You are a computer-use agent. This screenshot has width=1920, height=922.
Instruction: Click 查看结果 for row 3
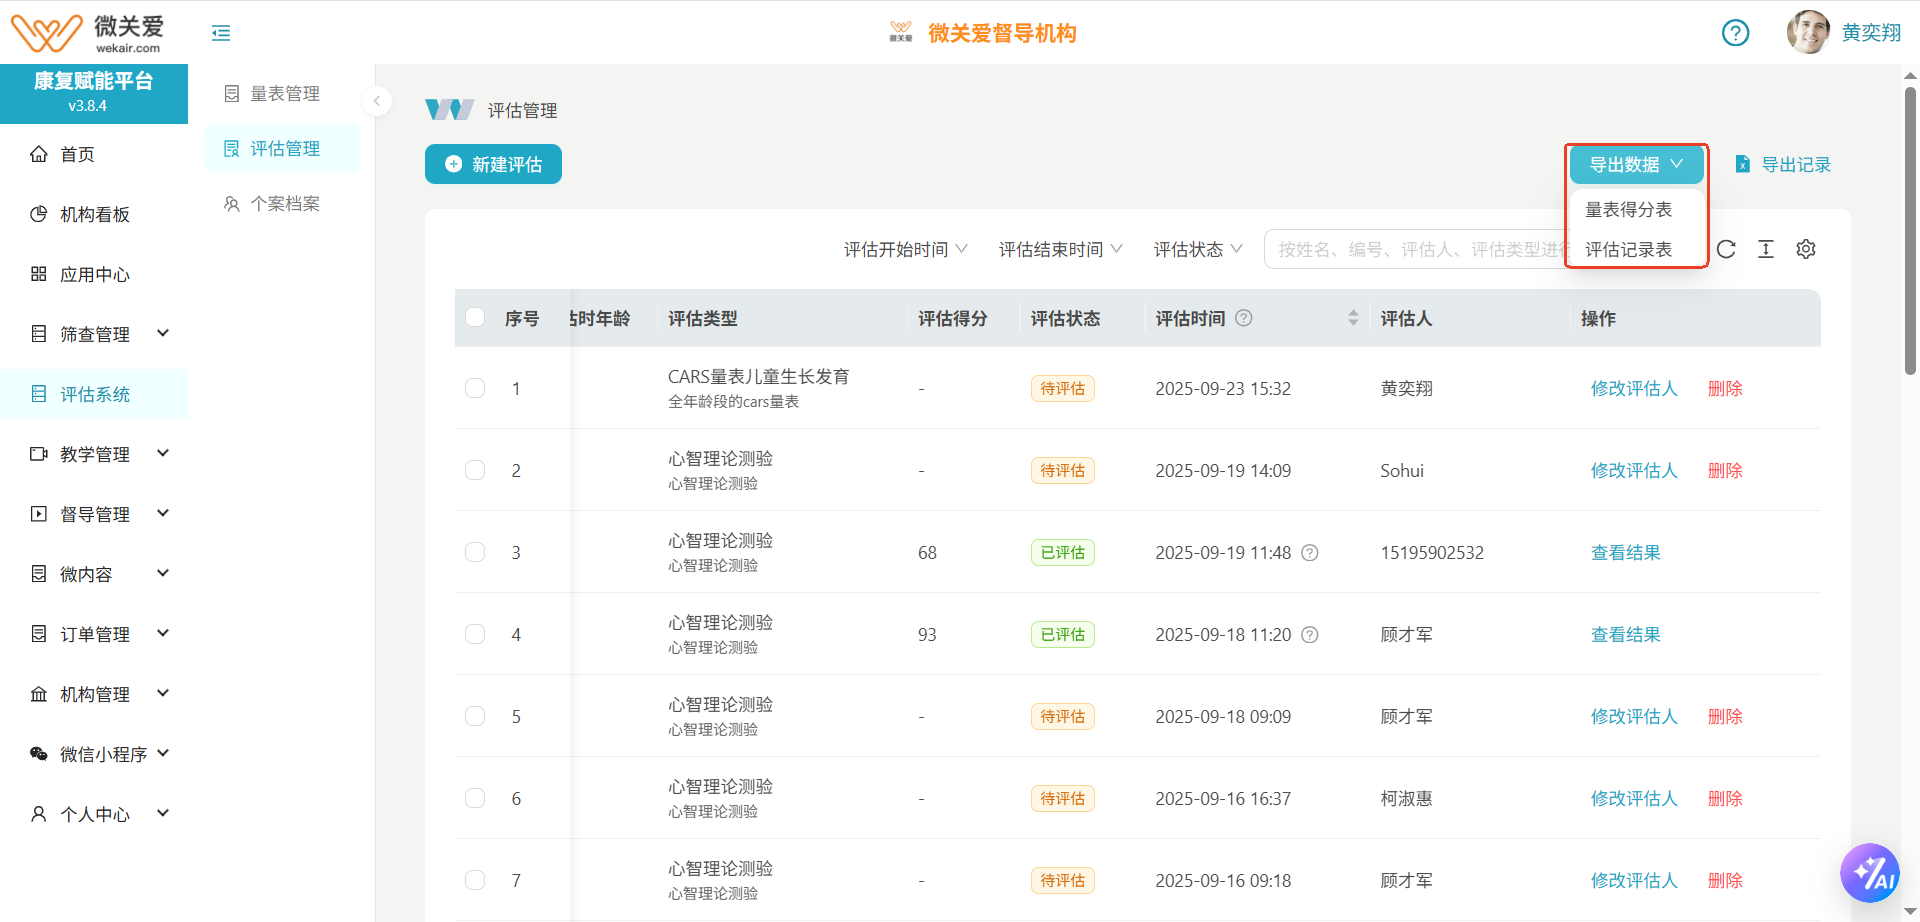1625,552
